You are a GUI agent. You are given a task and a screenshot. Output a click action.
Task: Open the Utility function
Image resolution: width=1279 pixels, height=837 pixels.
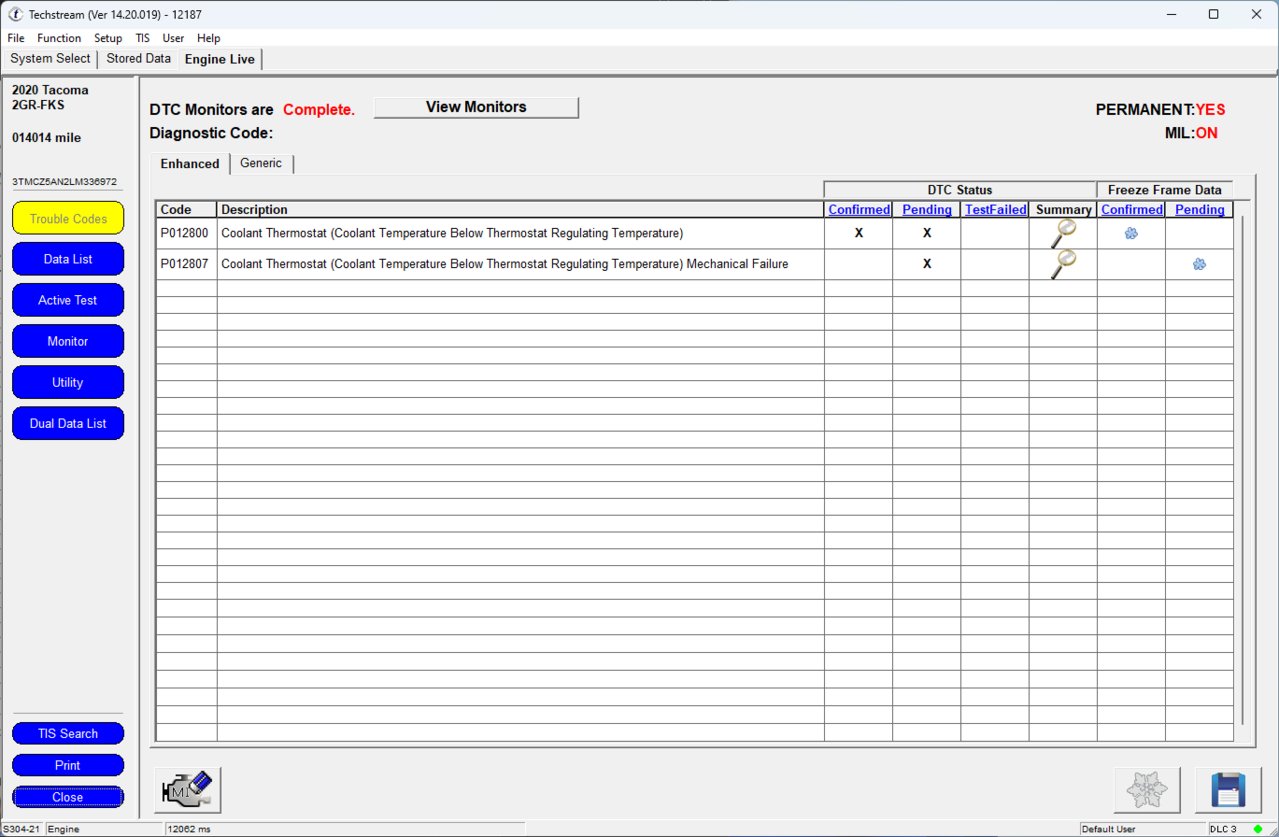tap(68, 382)
